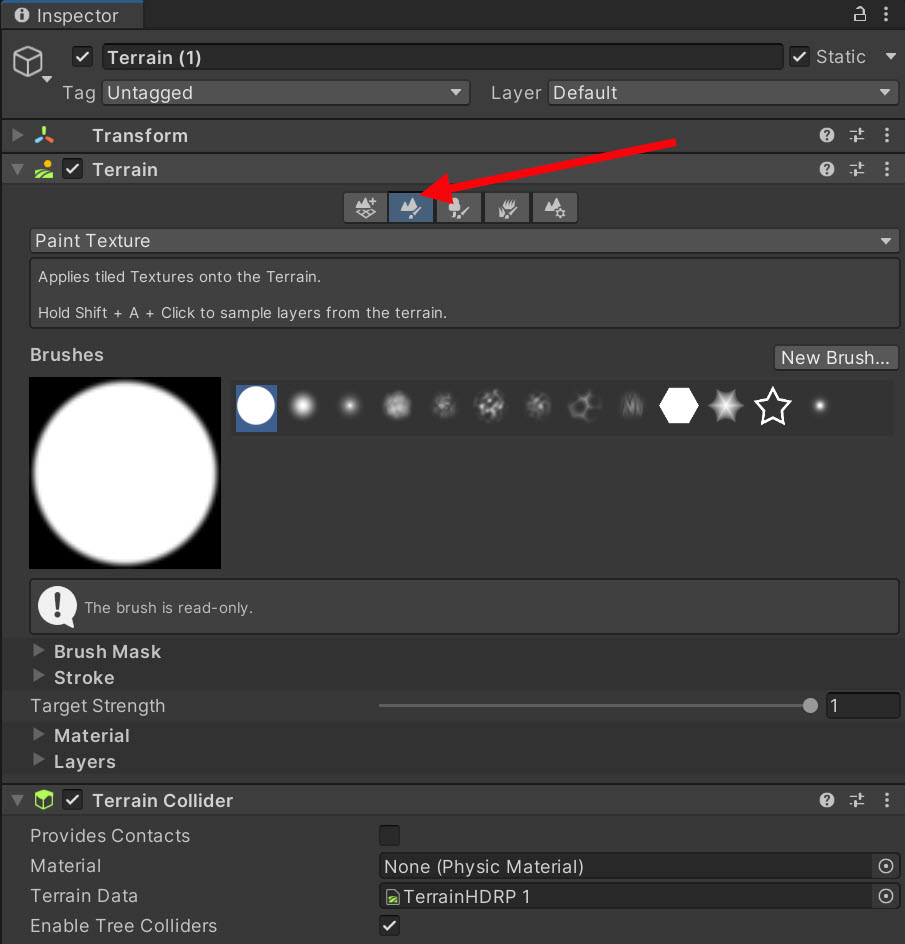Click the 'Brushes' heading label
905x944 pixels.
click(x=67, y=355)
